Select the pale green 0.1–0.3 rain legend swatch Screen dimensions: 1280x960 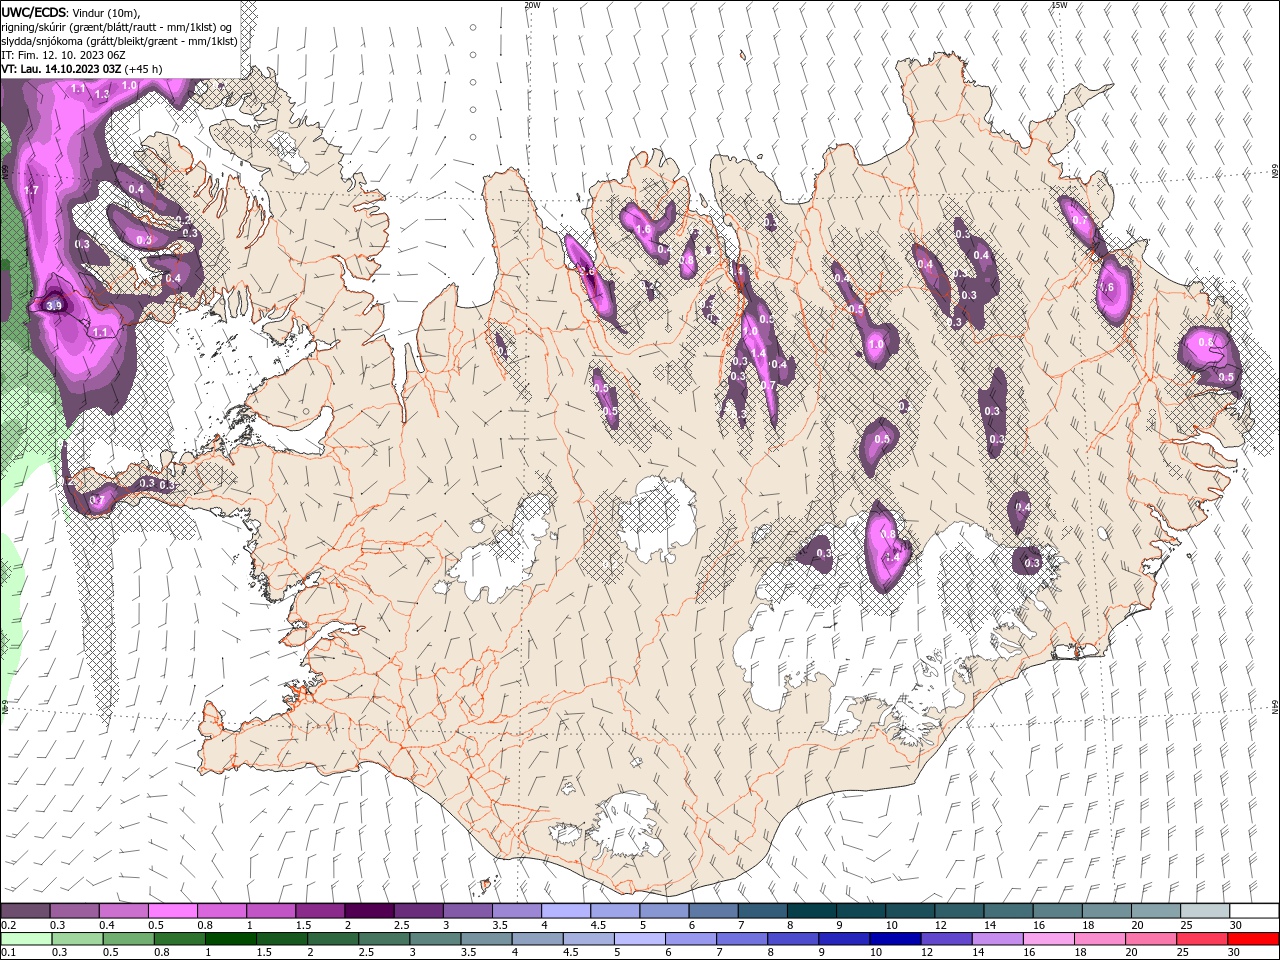(26, 938)
